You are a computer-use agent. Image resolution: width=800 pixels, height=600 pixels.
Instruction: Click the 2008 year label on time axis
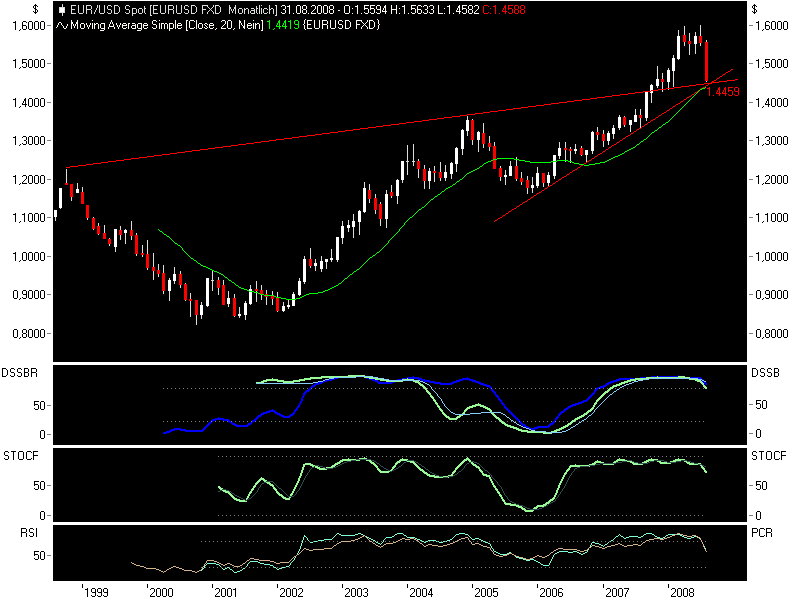(682, 592)
